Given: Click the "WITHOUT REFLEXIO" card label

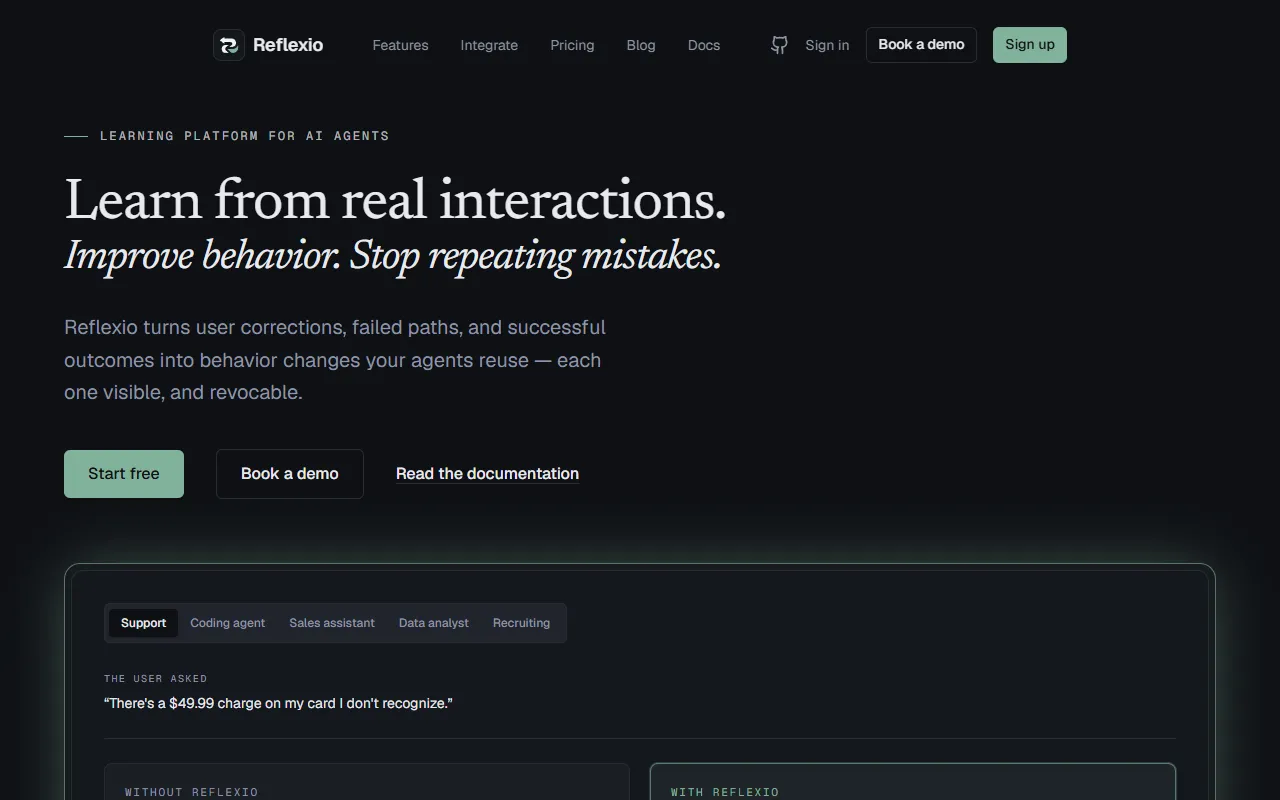Looking at the screenshot, I should [191, 792].
